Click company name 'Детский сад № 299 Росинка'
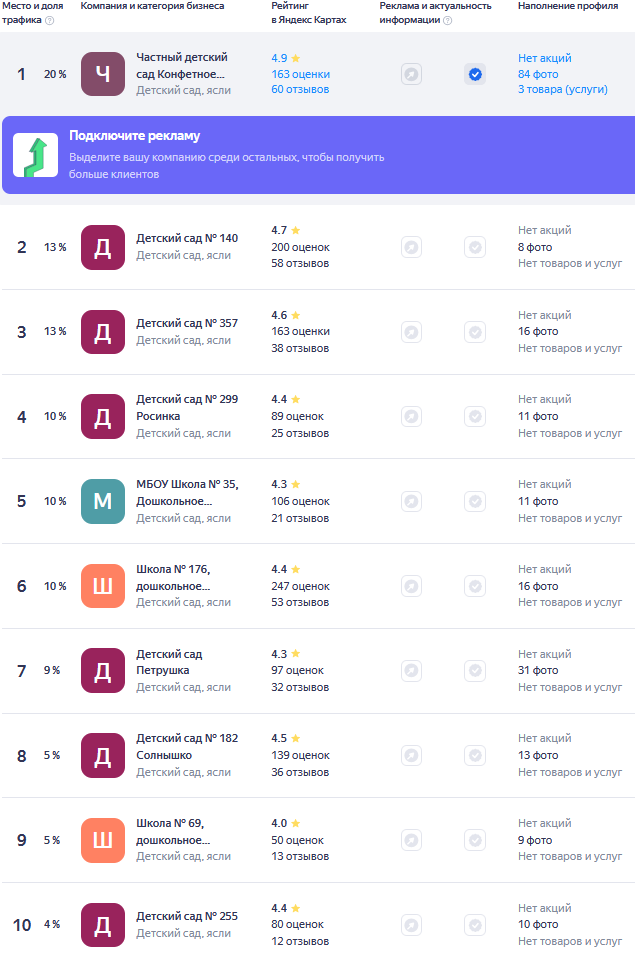This screenshot has height=960, width=635. click(x=187, y=408)
